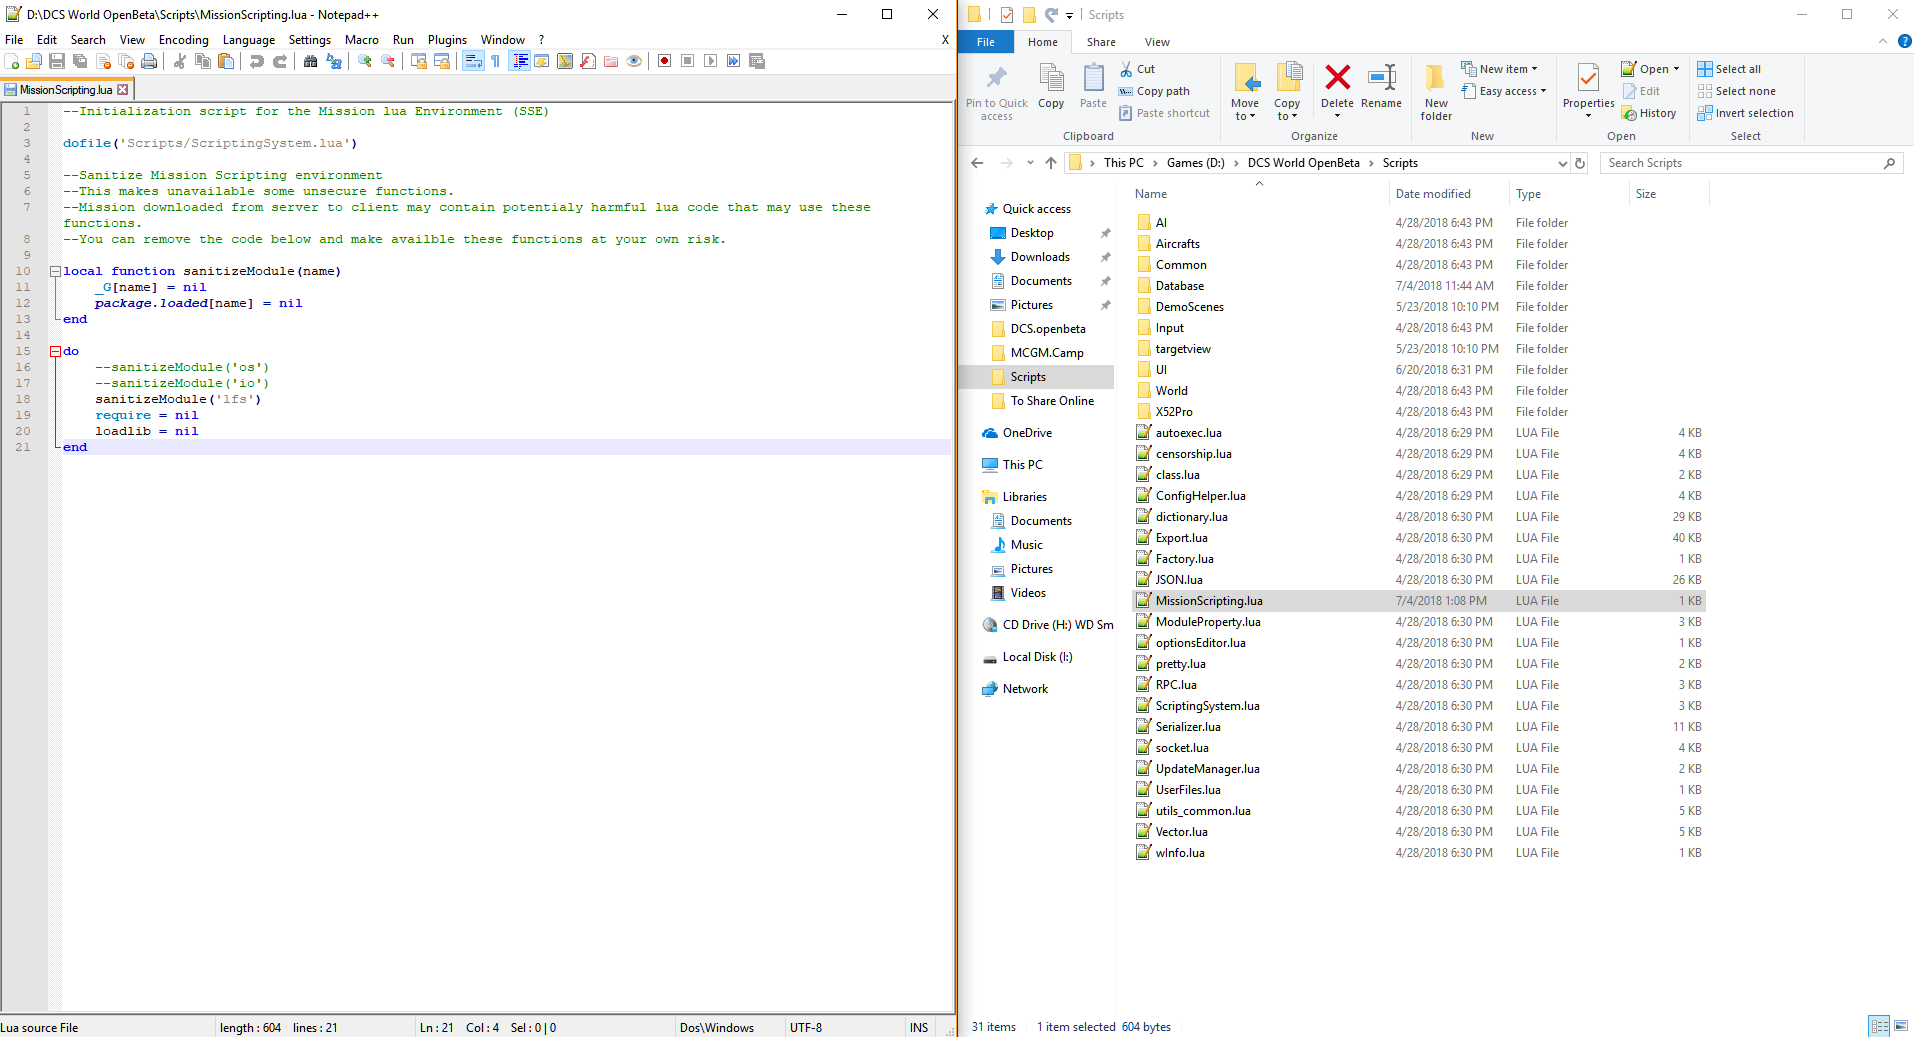The width and height of the screenshot is (1914, 1037).
Task: Collapse the 'do' block fold marker
Action: [55, 351]
